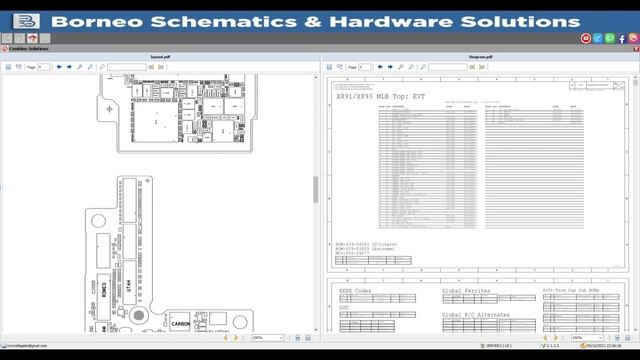Click the email address in the status bar
The image size is (640, 360).
point(27,346)
